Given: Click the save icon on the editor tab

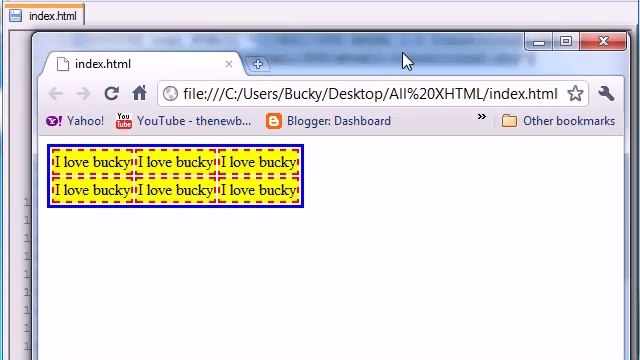Looking at the screenshot, I should [x=16, y=16].
